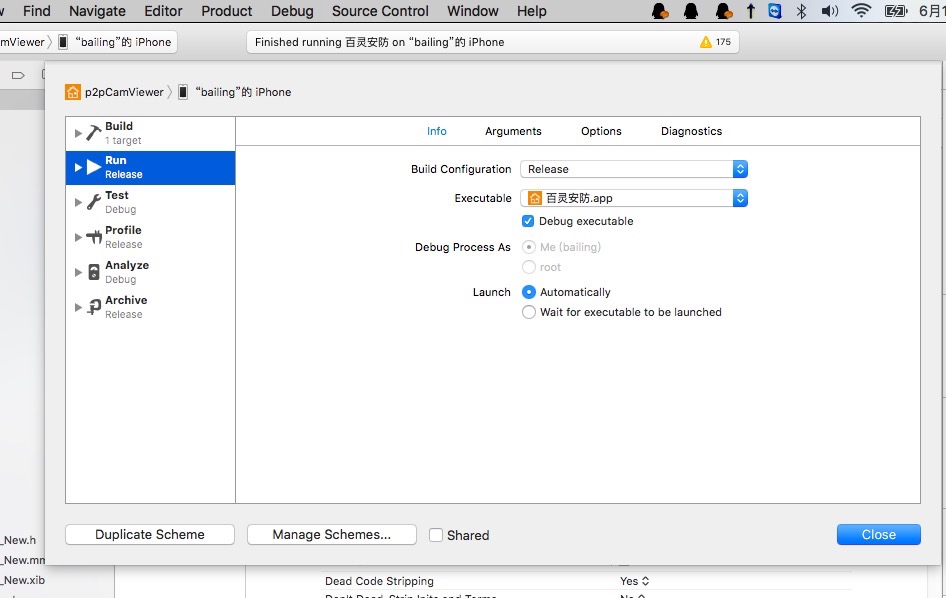The width and height of the screenshot is (946, 598).
Task: Expand the Profile disclosure triangle
Action: pos(78,237)
